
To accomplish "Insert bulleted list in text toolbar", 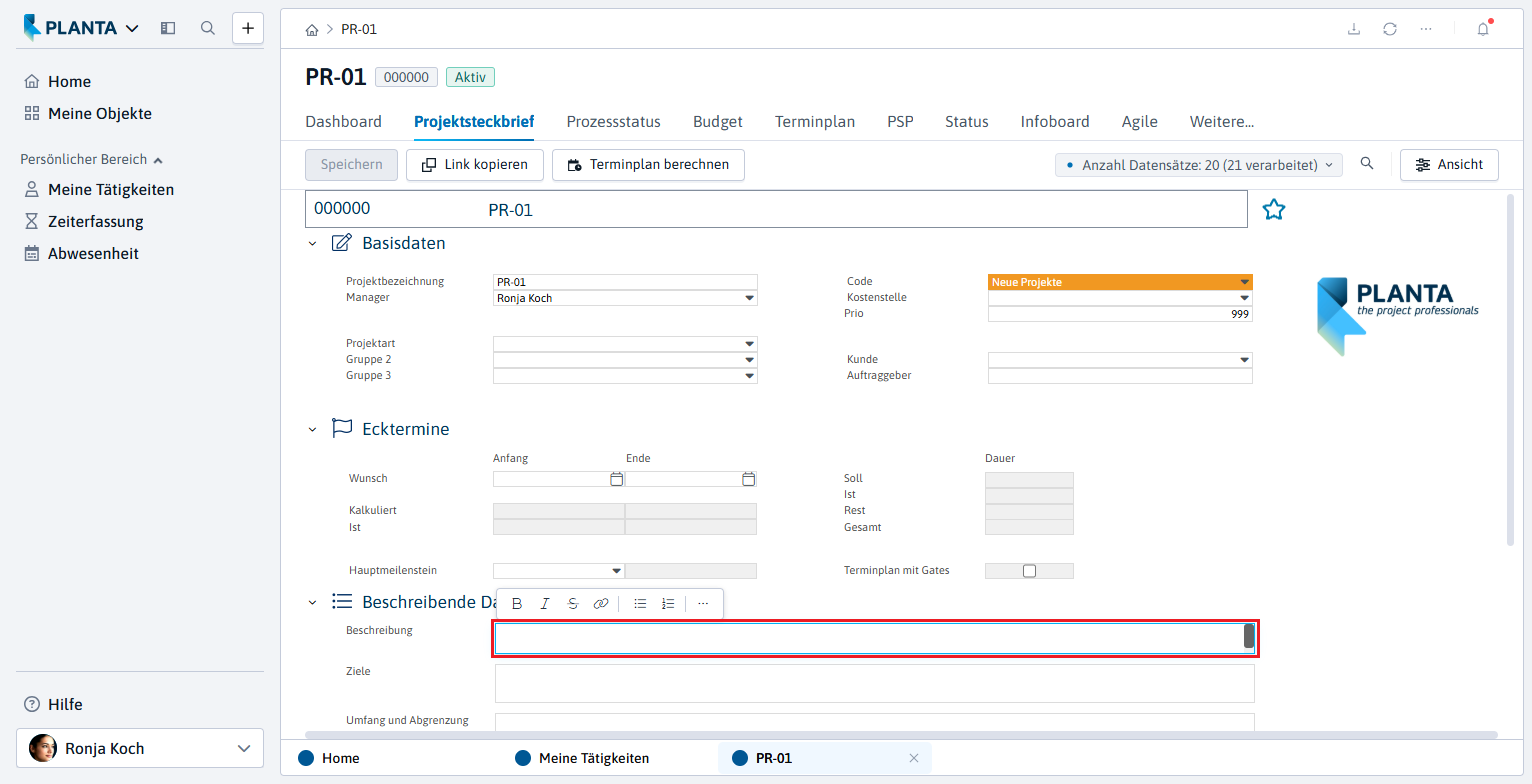I will pos(641,604).
